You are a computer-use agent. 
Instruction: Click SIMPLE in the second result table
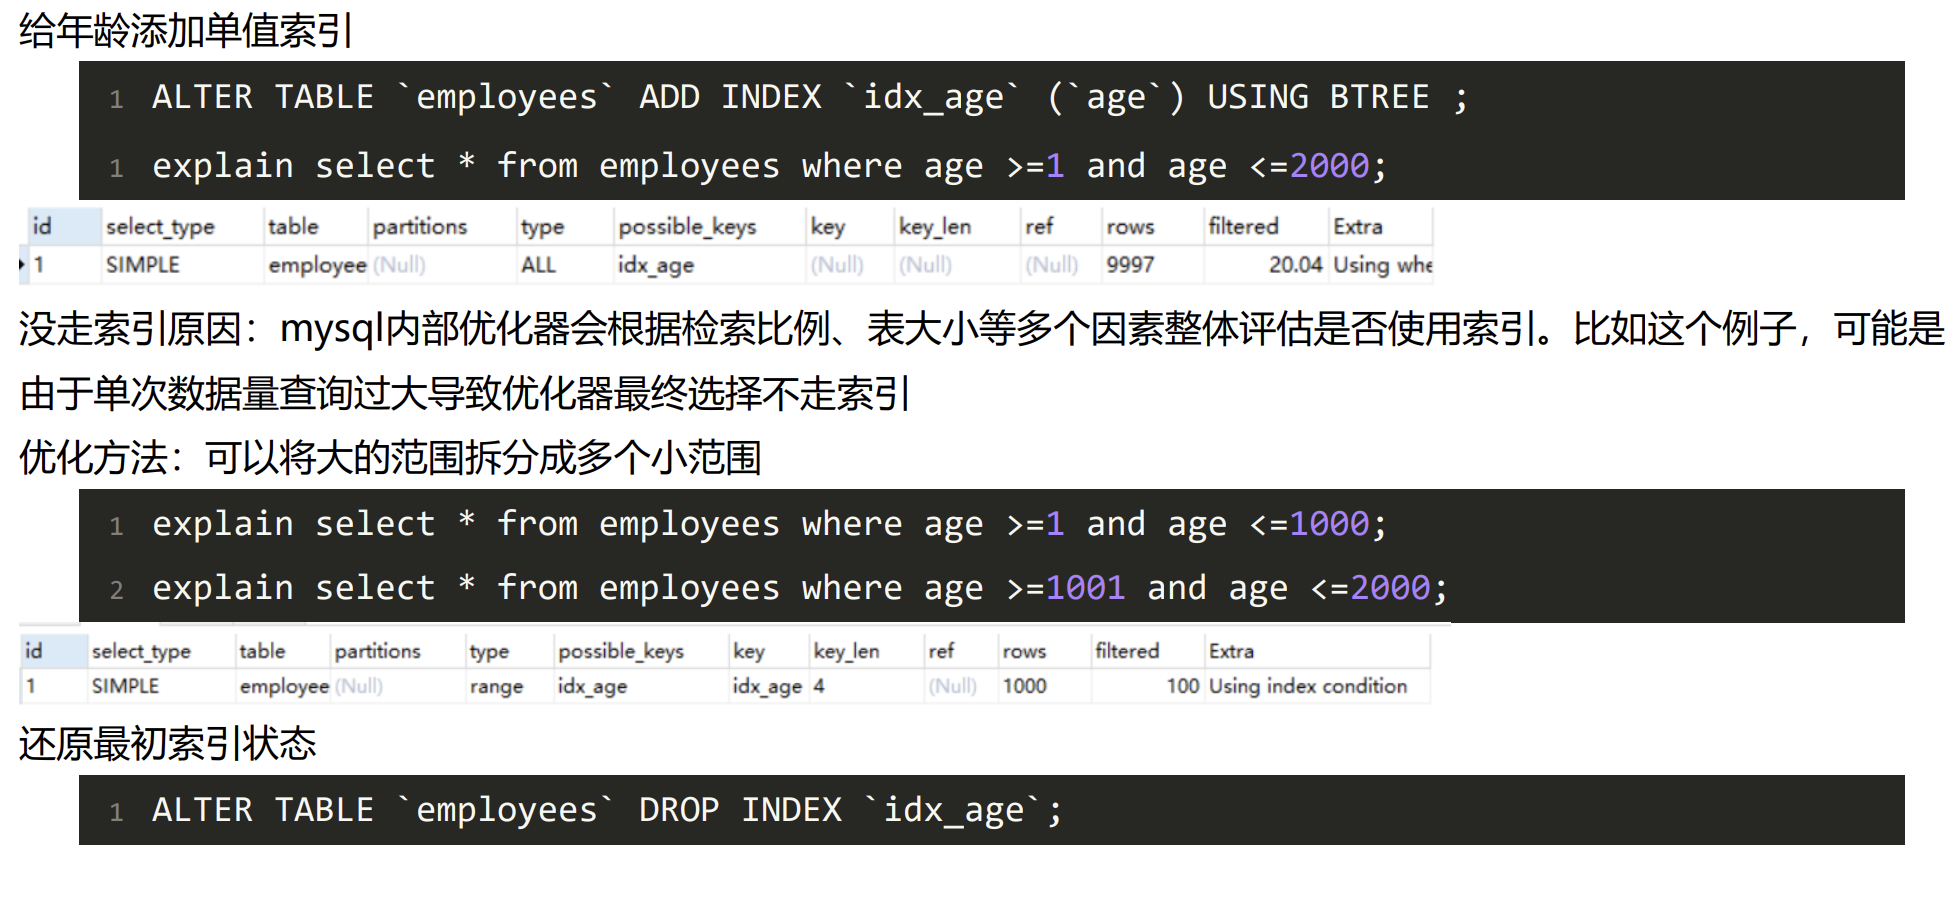click(x=125, y=686)
